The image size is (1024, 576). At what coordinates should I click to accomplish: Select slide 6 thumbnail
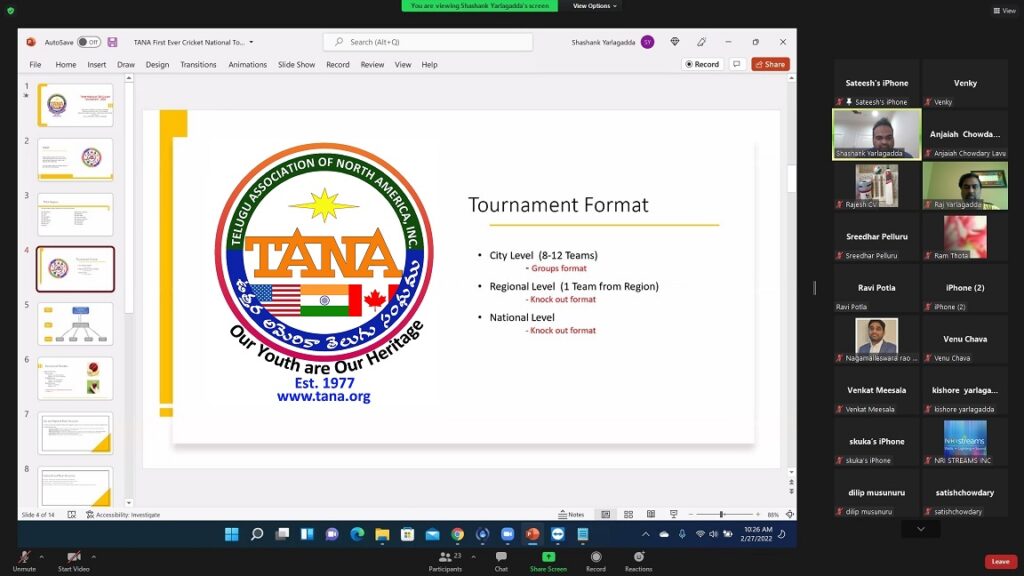click(75, 378)
